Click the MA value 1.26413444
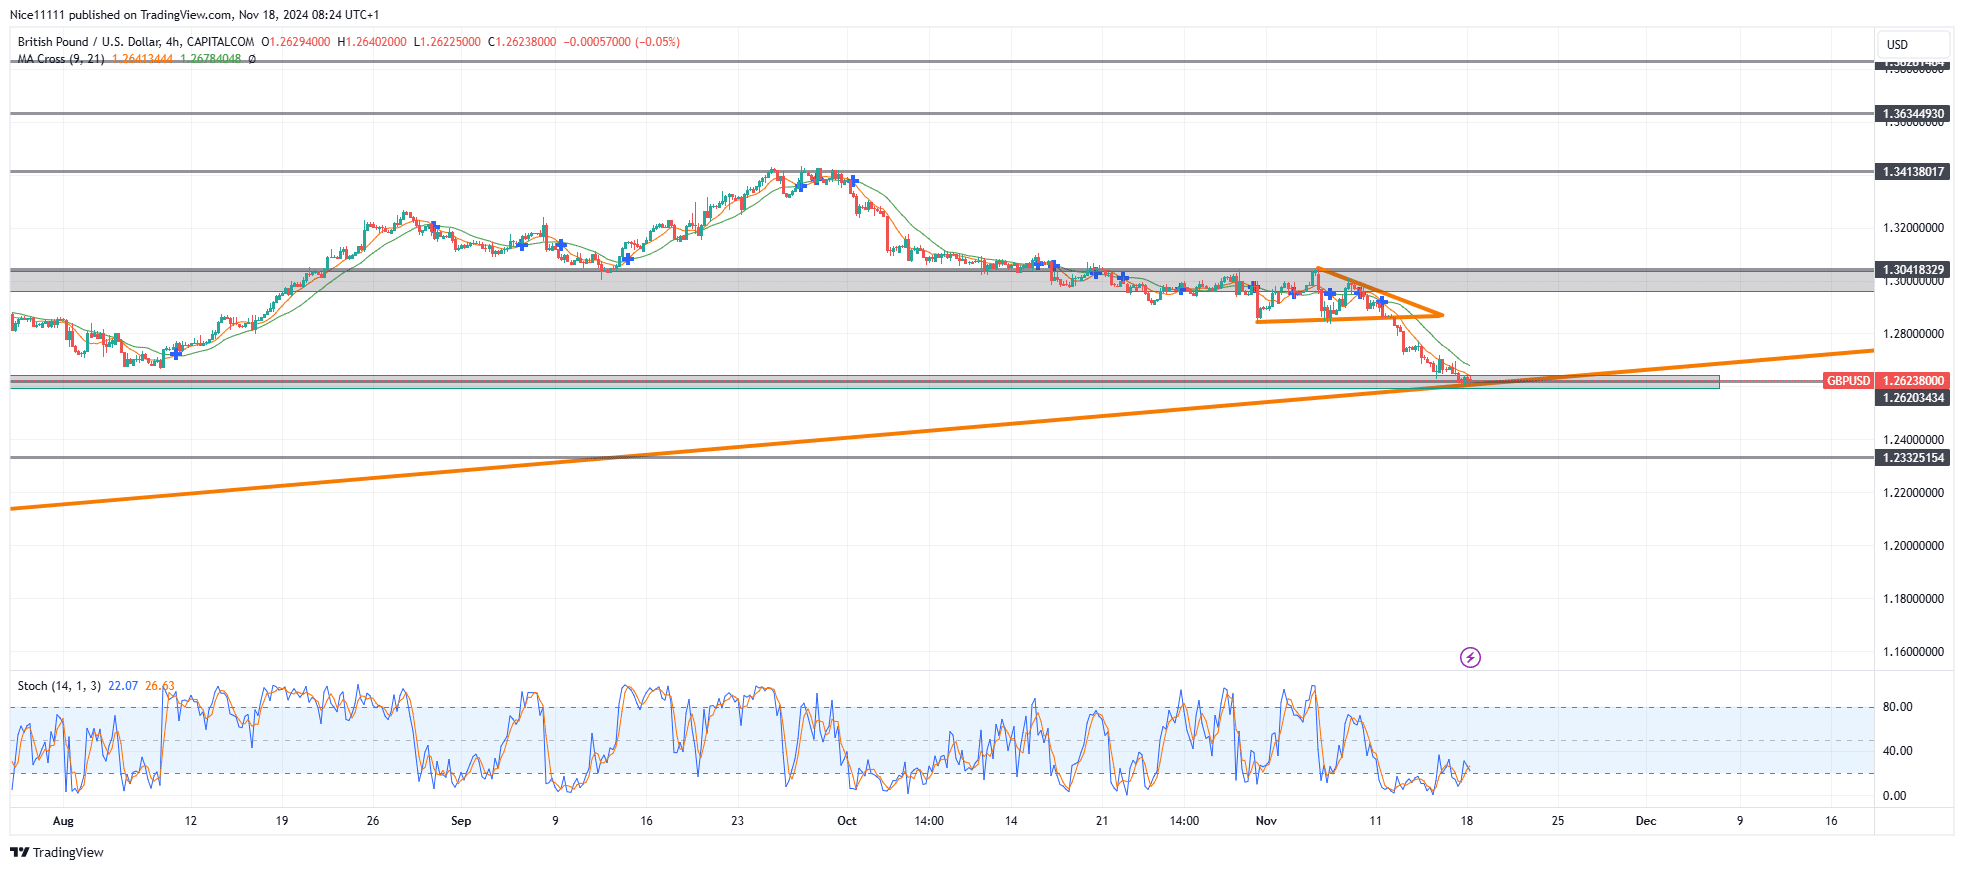Image resolution: width=1964 pixels, height=870 pixels. [x=142, y=59]
